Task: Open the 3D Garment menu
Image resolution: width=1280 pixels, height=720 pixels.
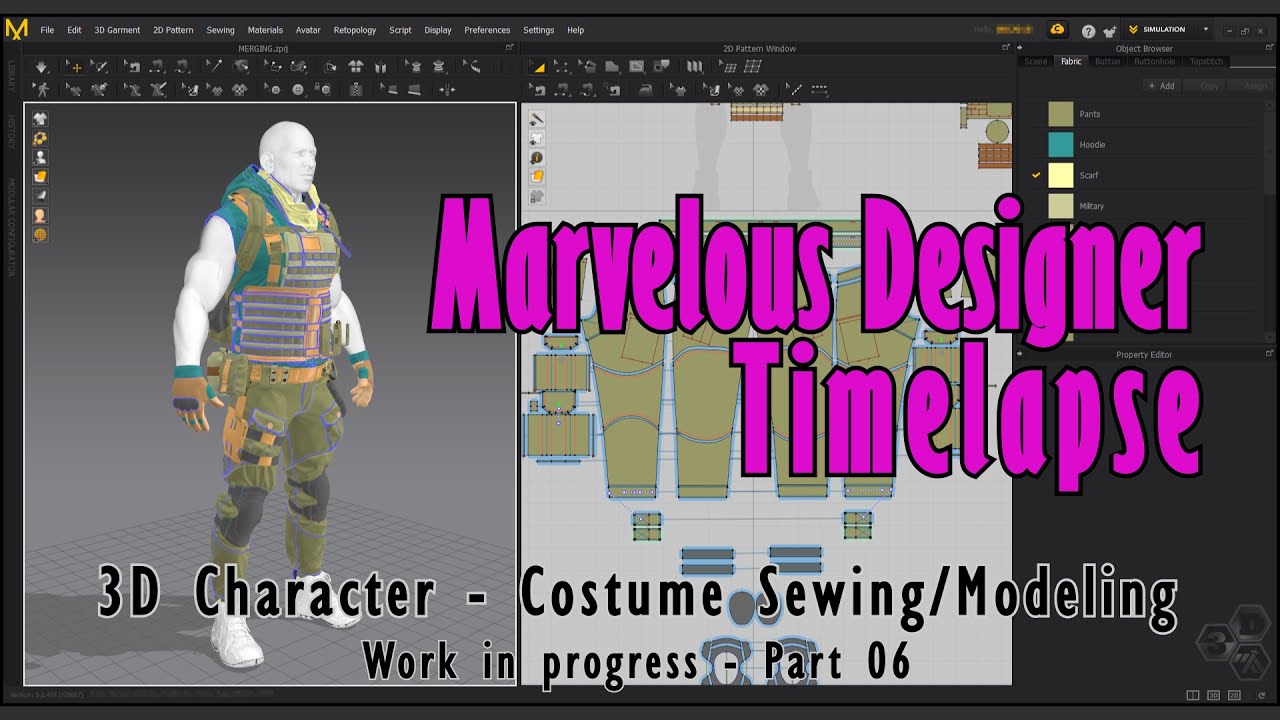Action: [117, 30]
